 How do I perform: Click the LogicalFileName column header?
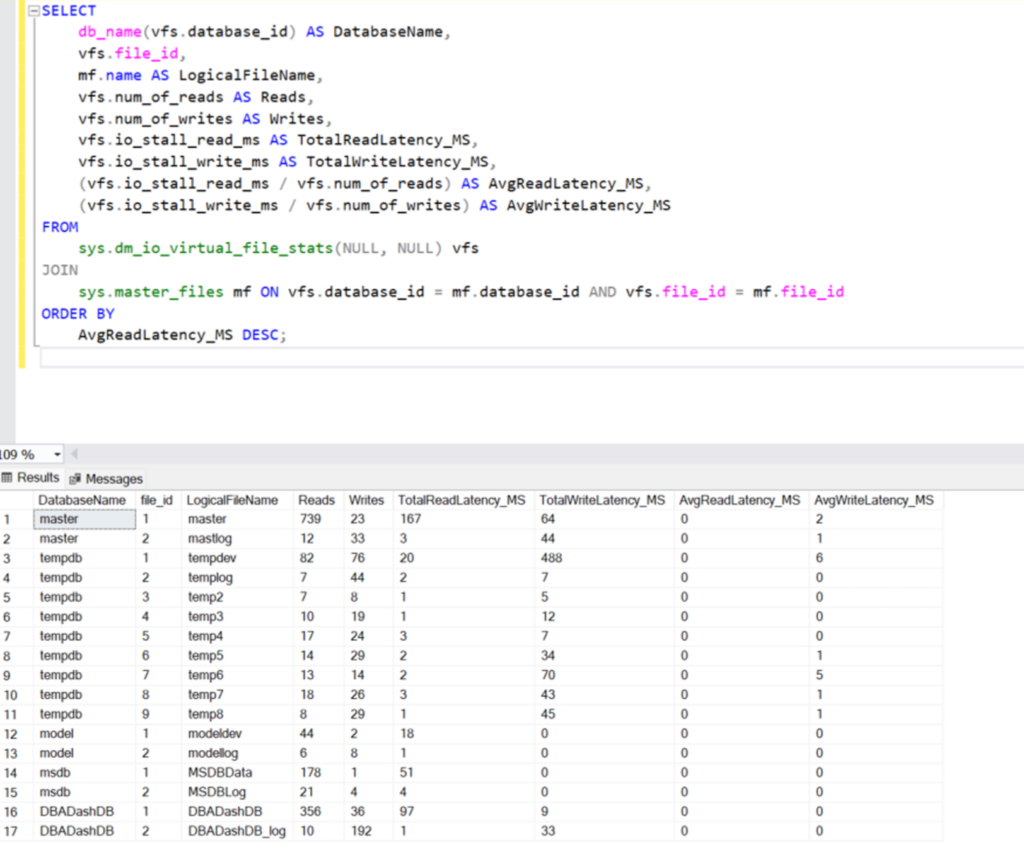pos(232,499)
